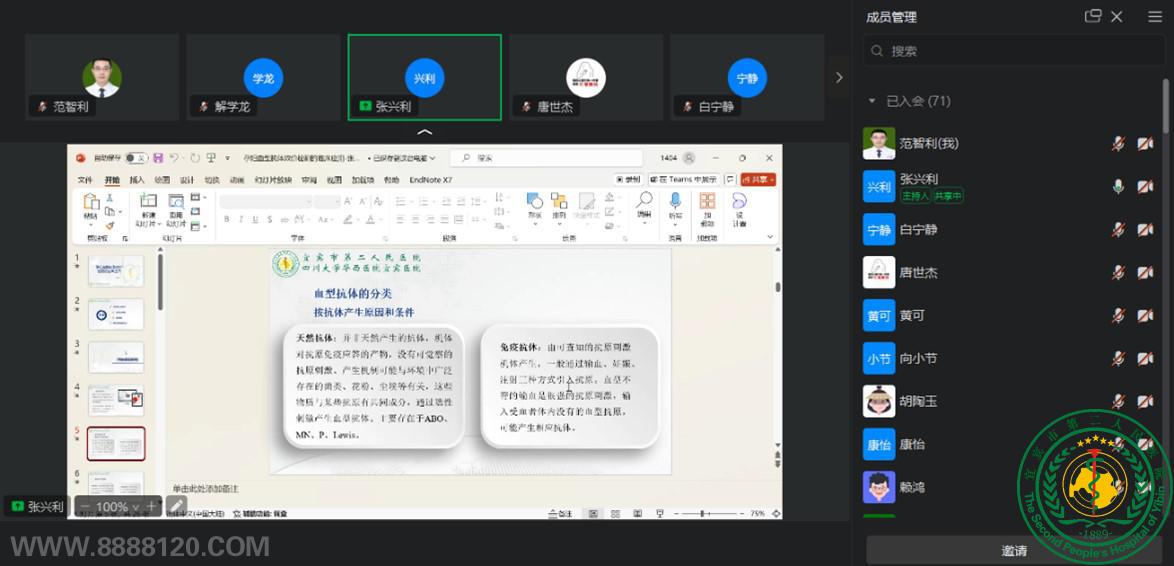Unmute microphone for 范智利(我)
Viewport: 1174px width, 566px height.
click(1118, 144)
